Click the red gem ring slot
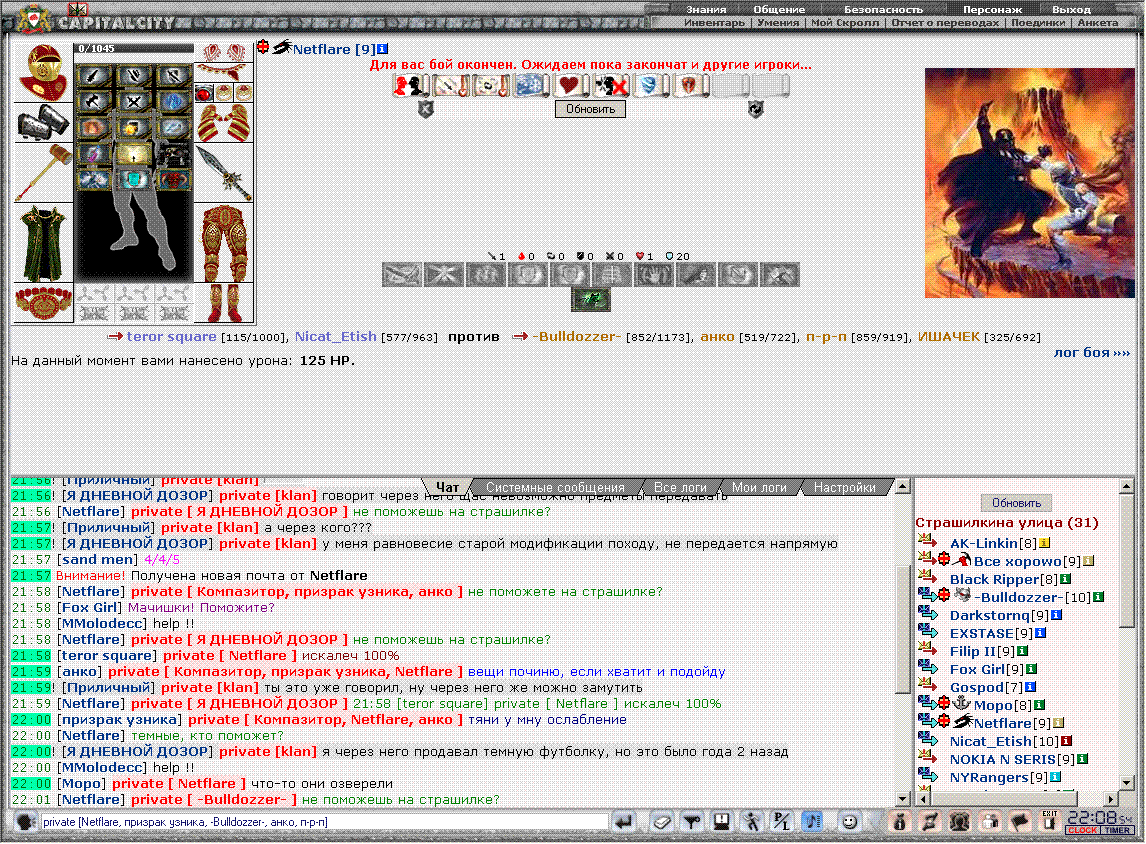The width and height of the screenshot is (1146, 844). 204,93
